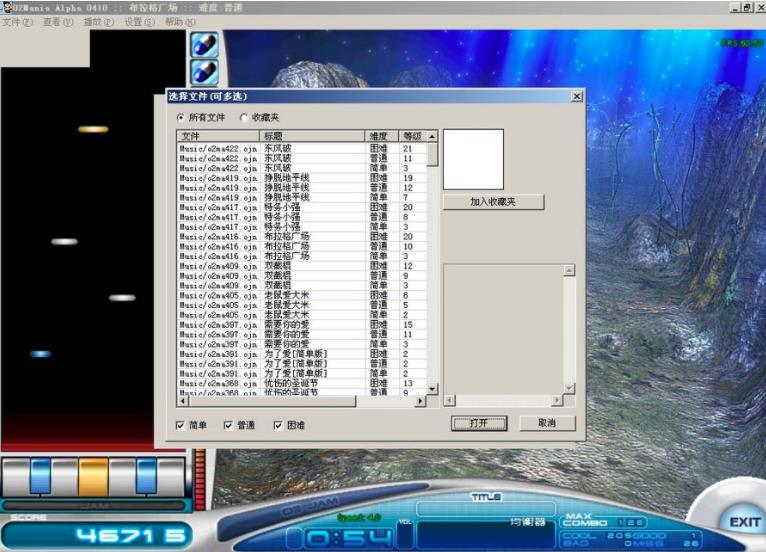
Task: Click the empty white song preview thumbnail
Action: tap(473, 159)
